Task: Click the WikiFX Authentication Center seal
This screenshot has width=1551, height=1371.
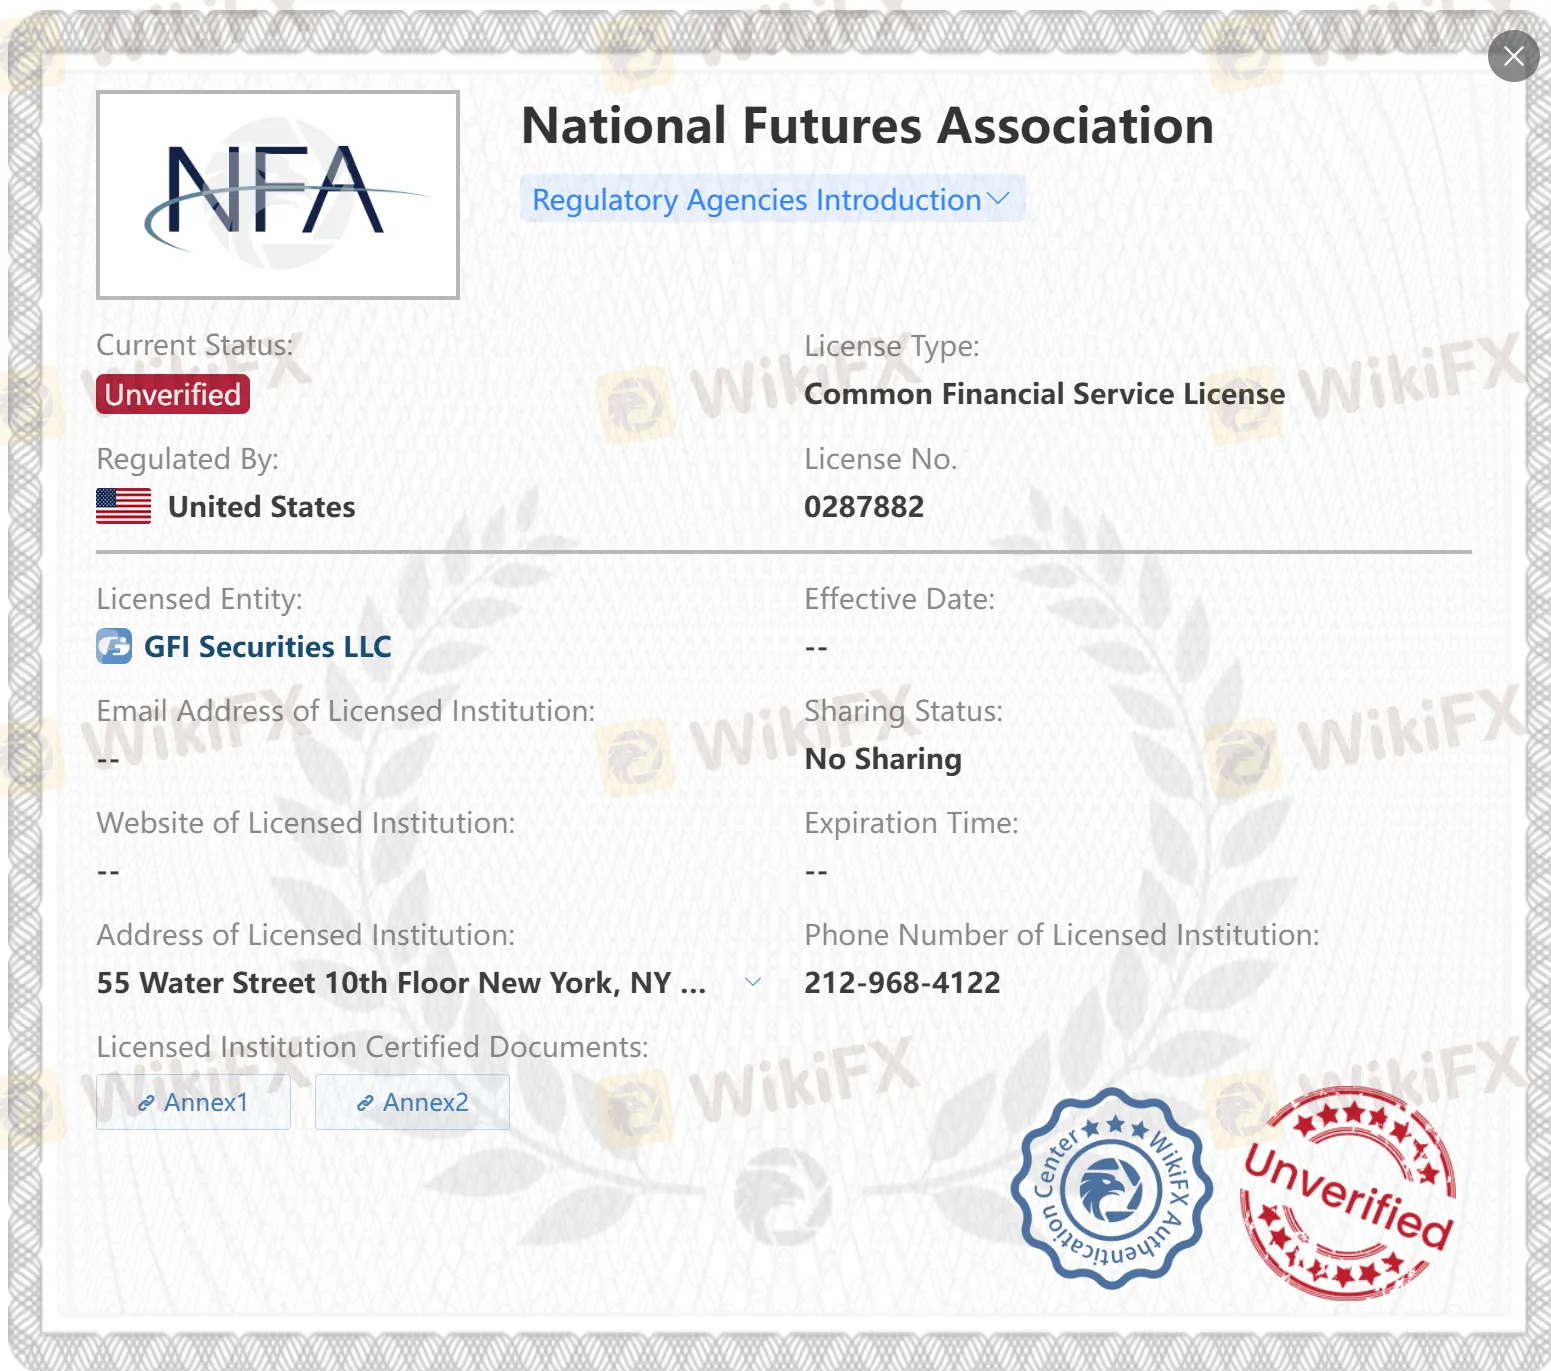Action: point(1111,1189)
